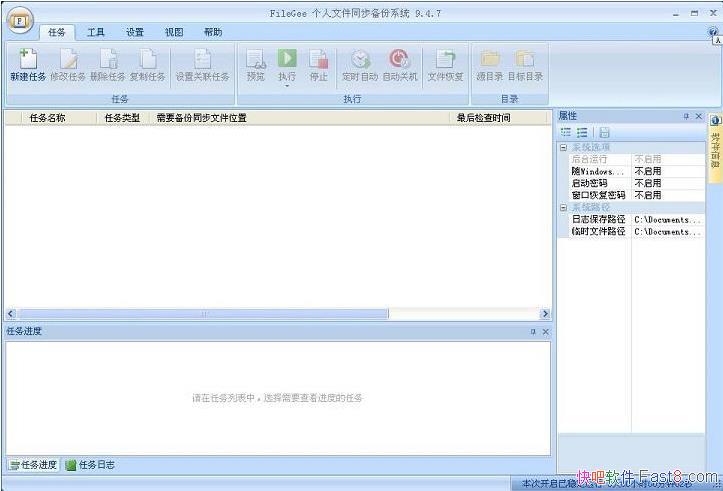The height and width of the screenshot is (491, 723).
Task: Select the 临时文件路径 property row
Action: [637, 231]
